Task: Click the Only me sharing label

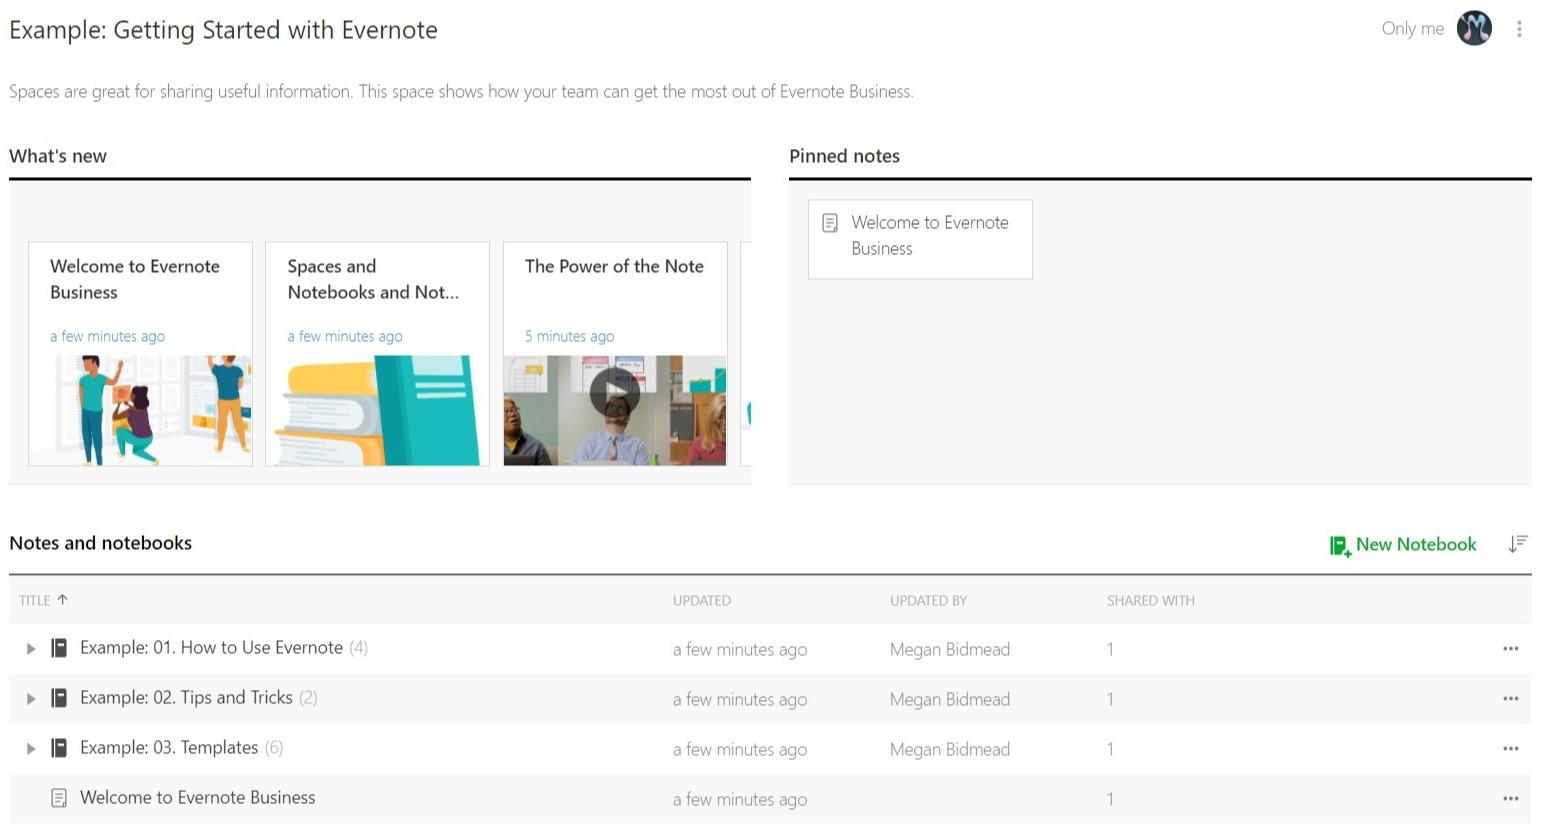Action: (1412, 29)
